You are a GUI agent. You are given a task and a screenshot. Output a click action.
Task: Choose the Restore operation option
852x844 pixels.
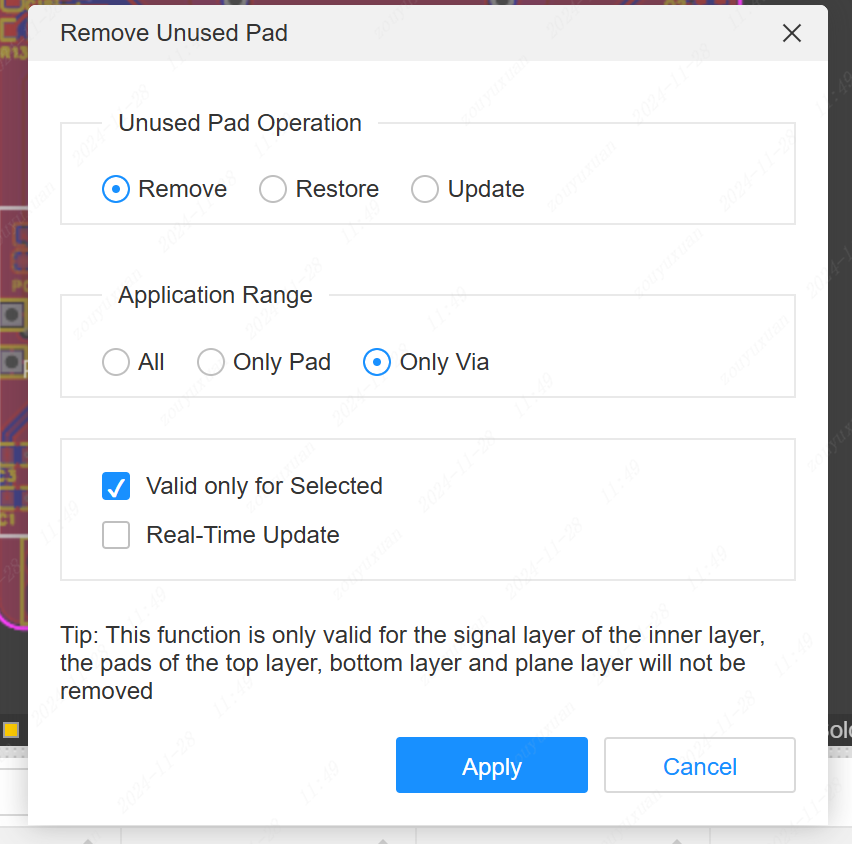273,189
